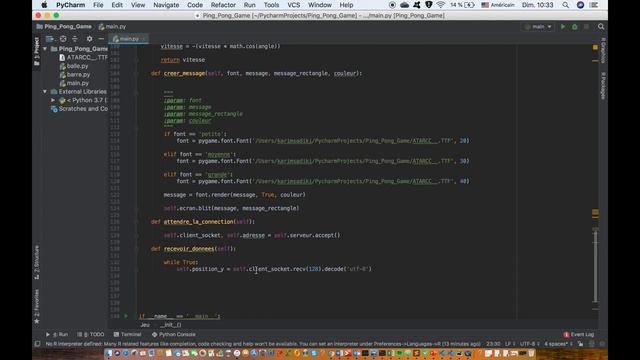
Task: Open the LF line separator selector
Action: 509,344
